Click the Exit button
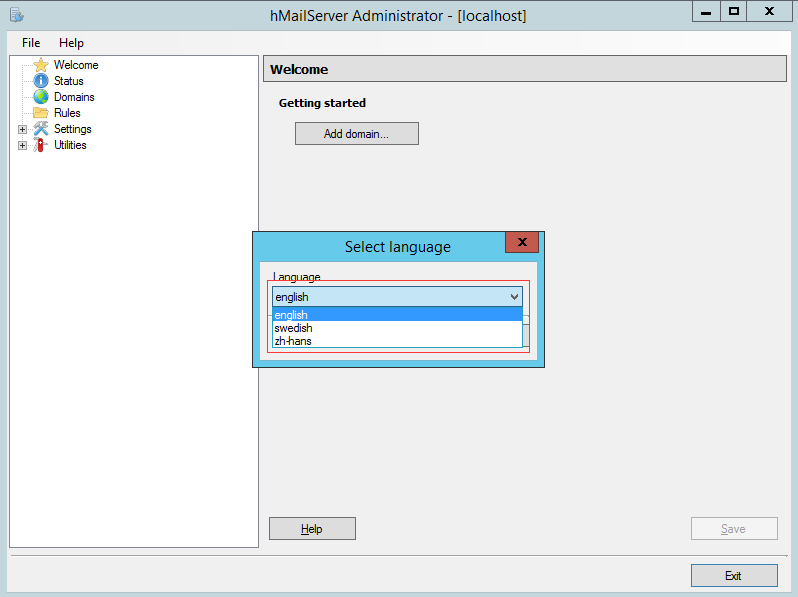This screenshot has height=597, width=798. coord(733,576)
